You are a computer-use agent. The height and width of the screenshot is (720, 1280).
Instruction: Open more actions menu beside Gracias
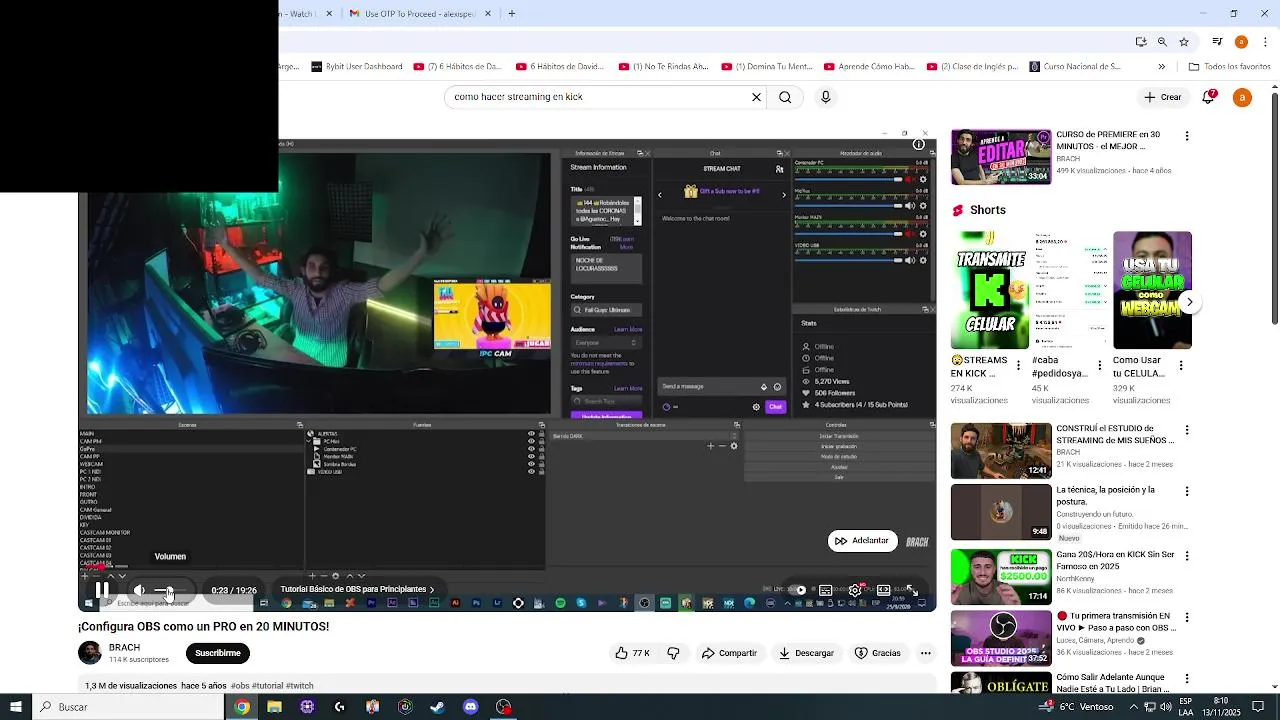[925, 653]
